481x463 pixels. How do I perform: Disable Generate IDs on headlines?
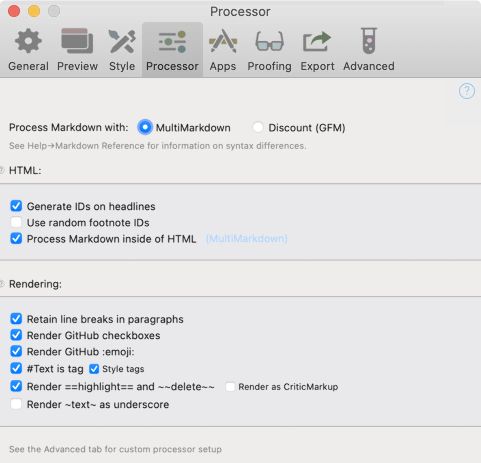[x=16, y=206]
